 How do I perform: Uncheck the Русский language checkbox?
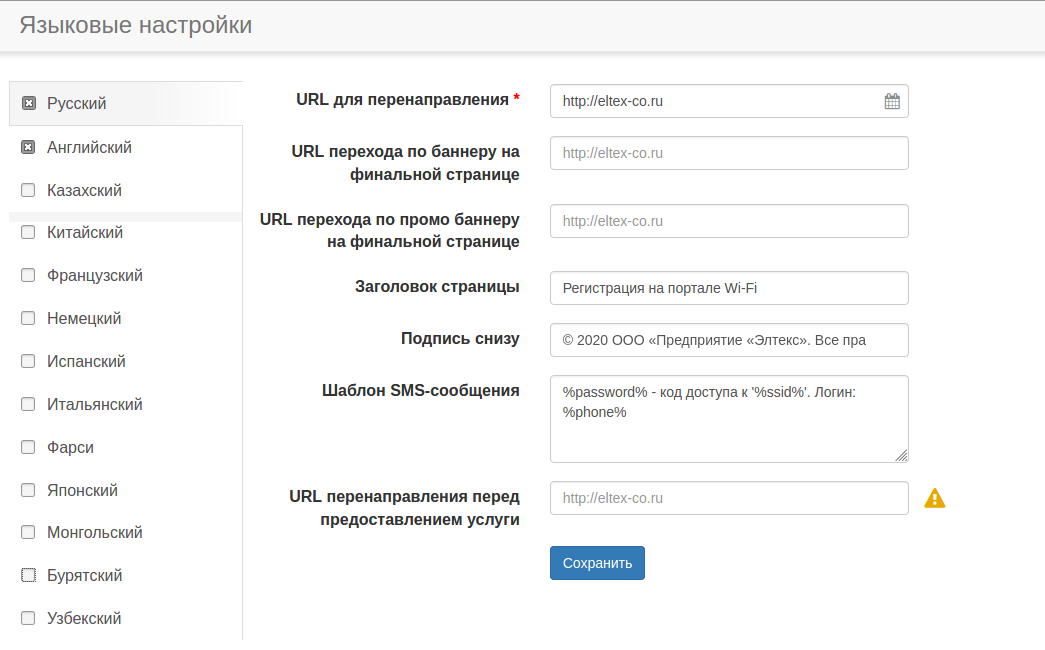[x=29, y=103]
